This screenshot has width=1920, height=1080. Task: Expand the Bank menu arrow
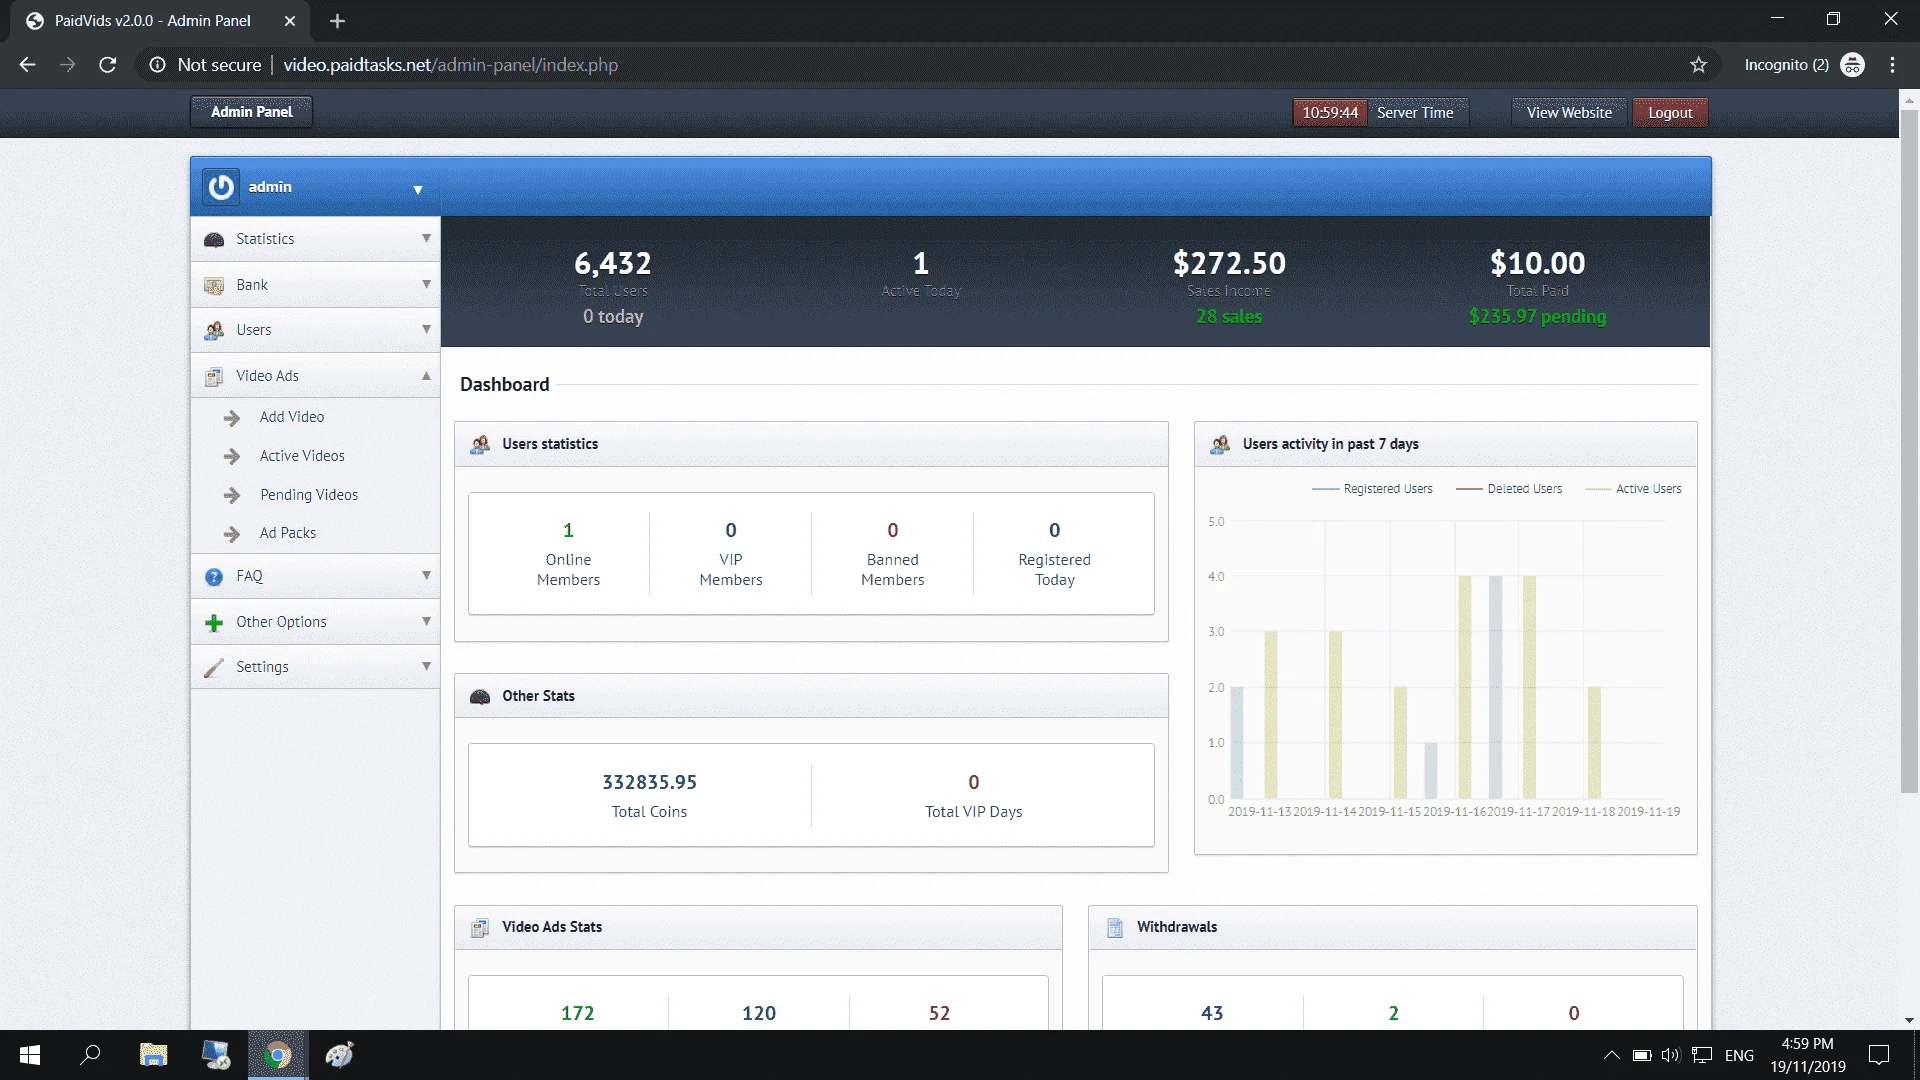[426, 285]
